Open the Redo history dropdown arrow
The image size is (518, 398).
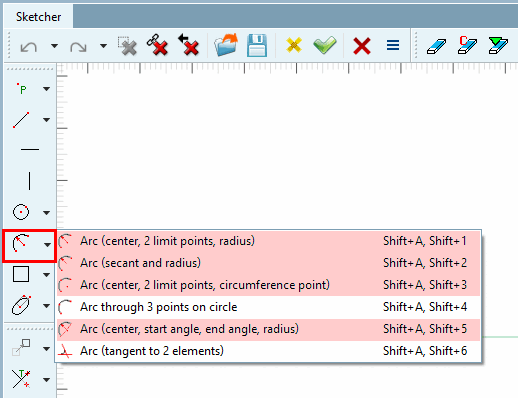104,46
